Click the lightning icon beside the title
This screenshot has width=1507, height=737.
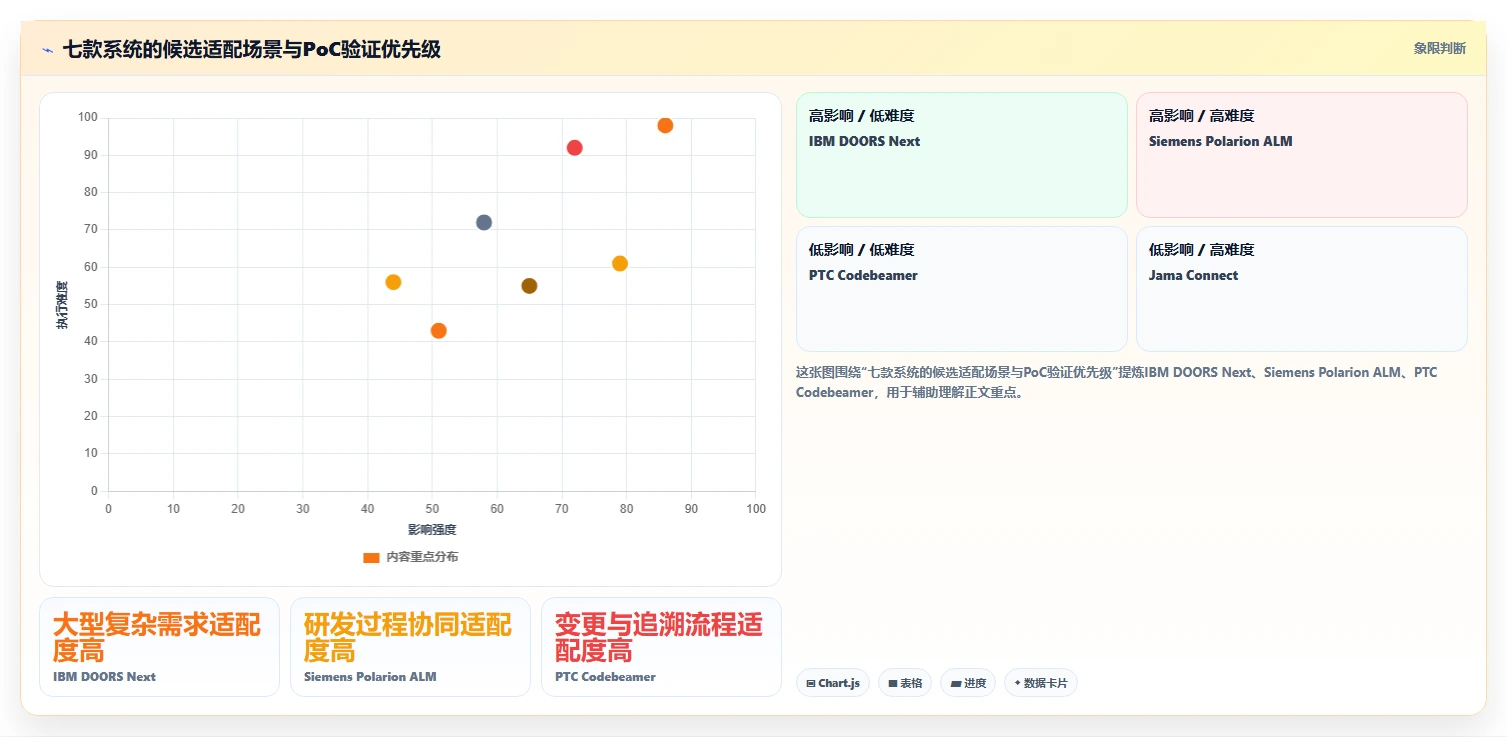click(x=47, y=50)
